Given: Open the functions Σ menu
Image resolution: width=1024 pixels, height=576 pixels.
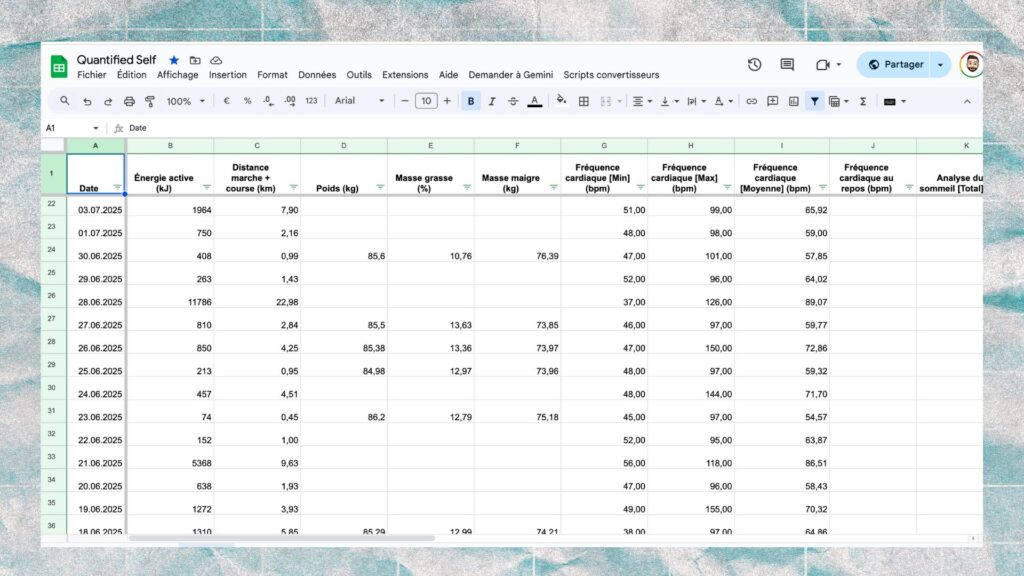Looking at the screenshot, I should (x=861, y=101).
